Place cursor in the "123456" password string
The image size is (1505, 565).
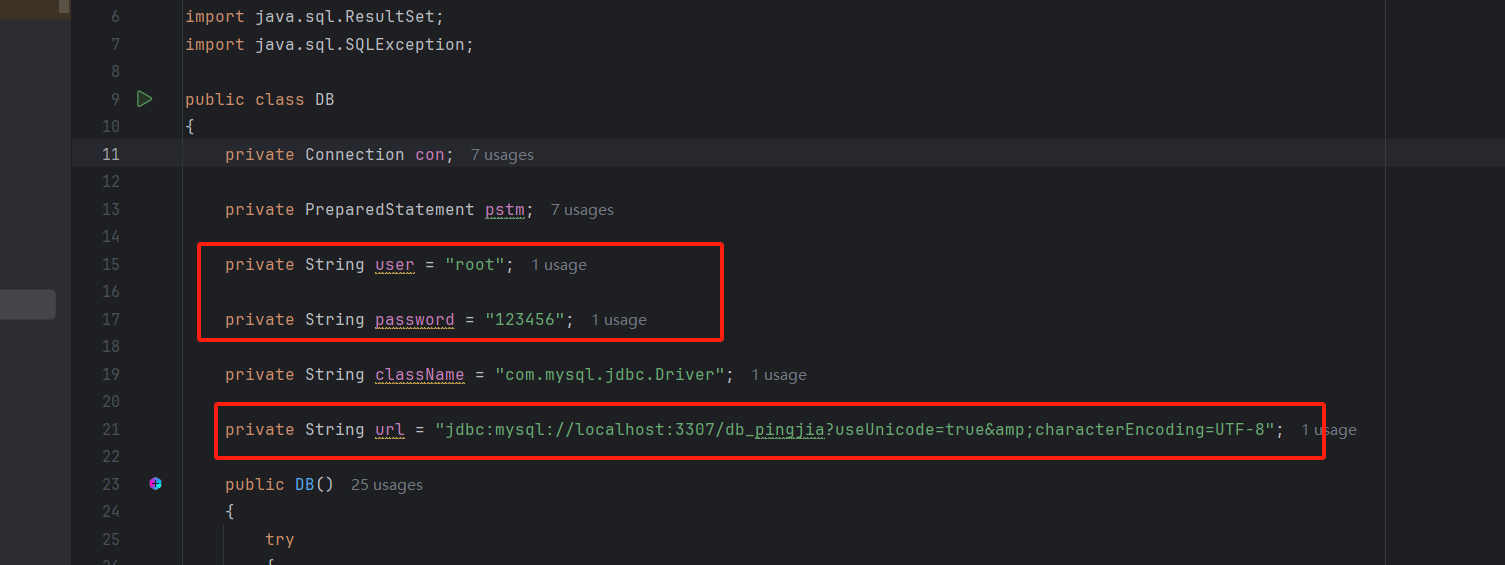click(525, 320)
